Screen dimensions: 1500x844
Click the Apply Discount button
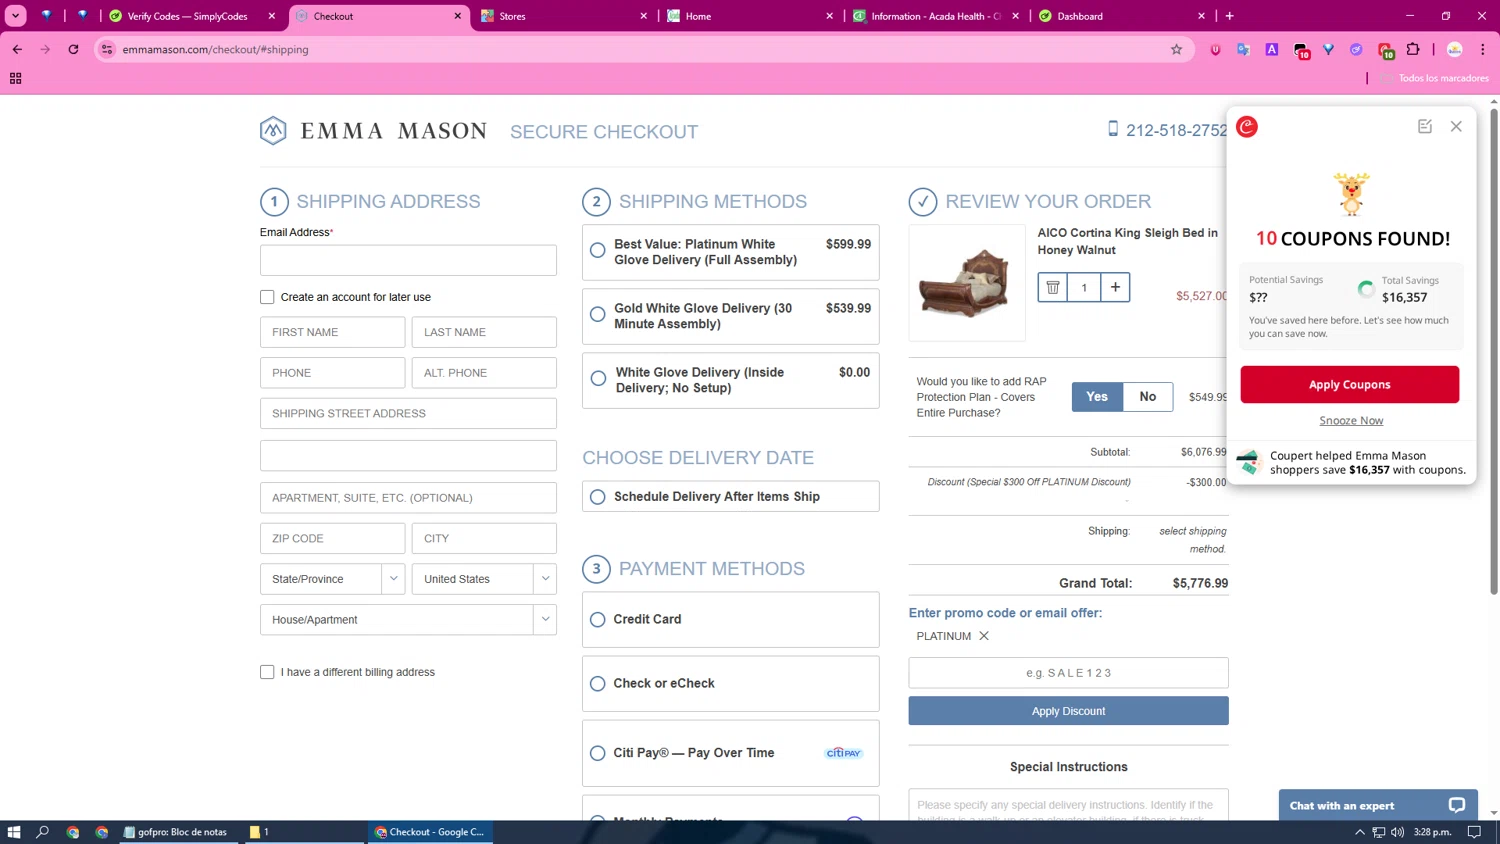[1068, 711]
